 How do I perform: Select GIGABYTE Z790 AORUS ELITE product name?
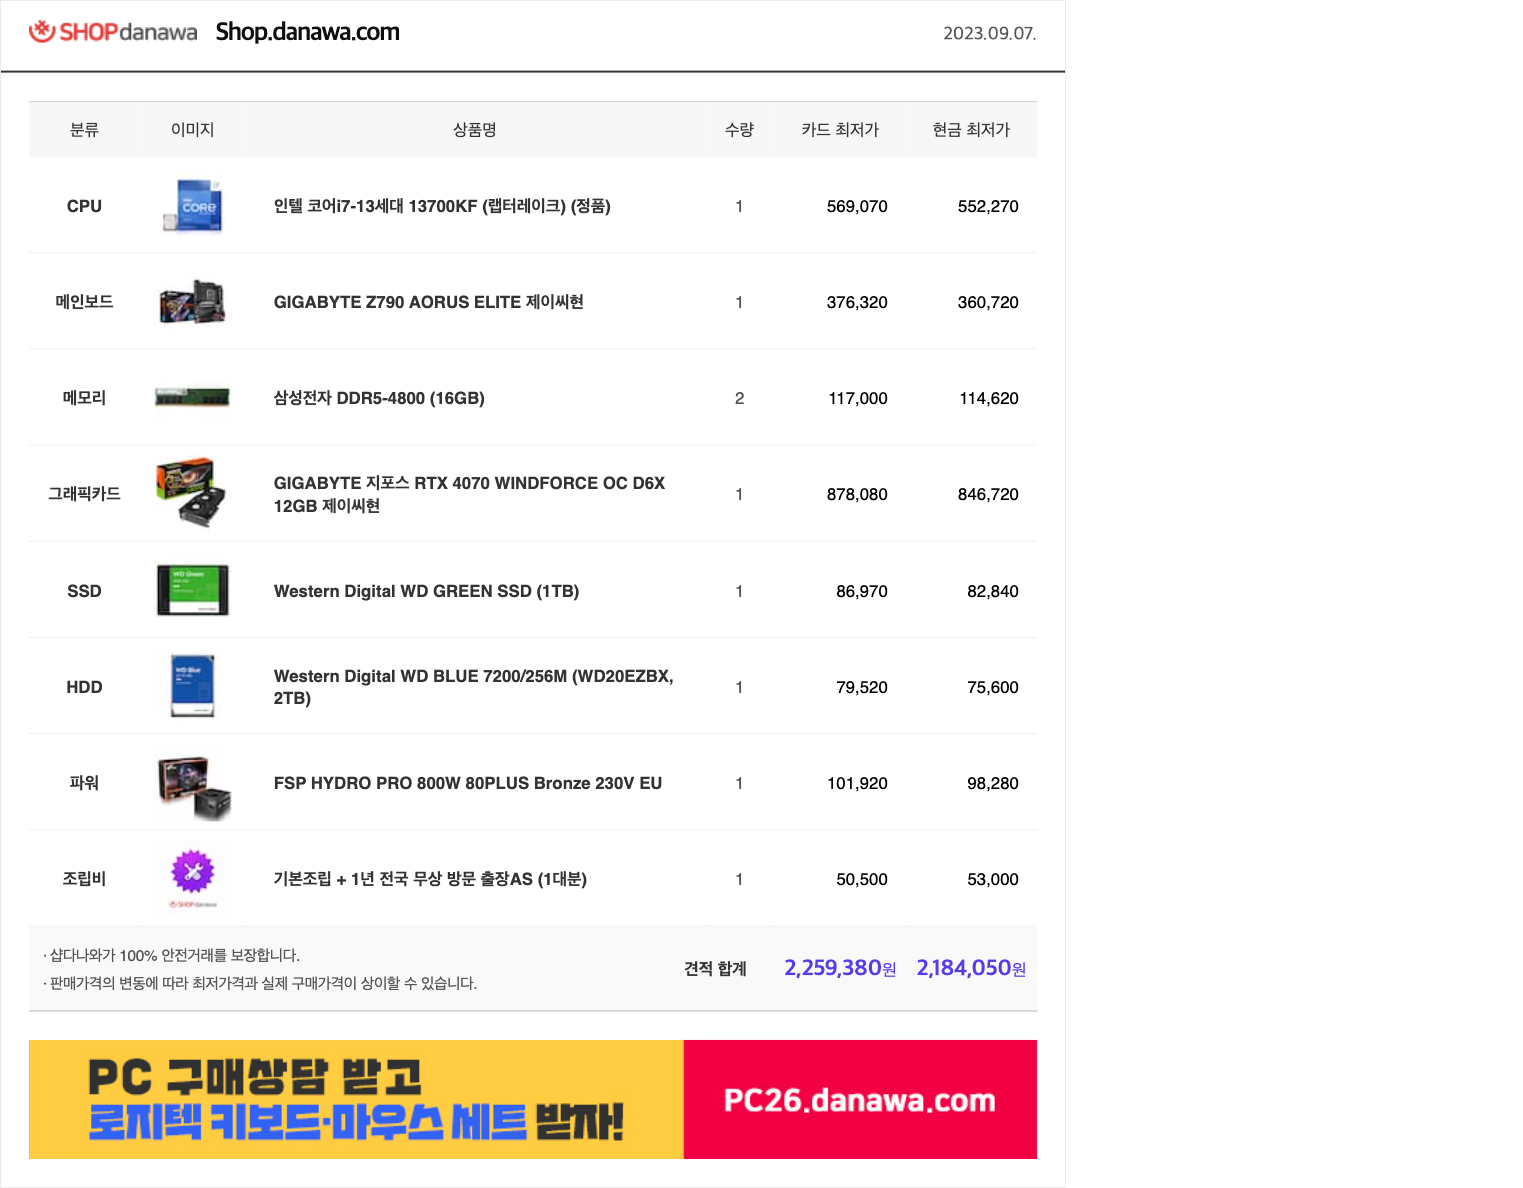click(428, 302)
